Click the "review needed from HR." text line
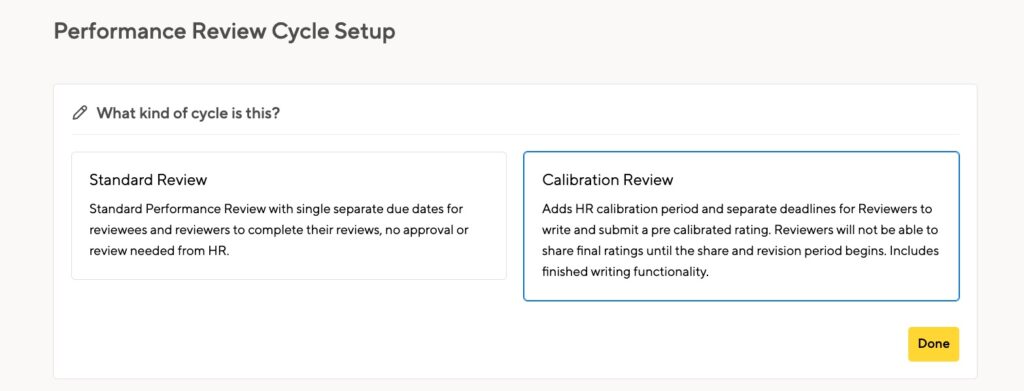 tap(159, 251)
